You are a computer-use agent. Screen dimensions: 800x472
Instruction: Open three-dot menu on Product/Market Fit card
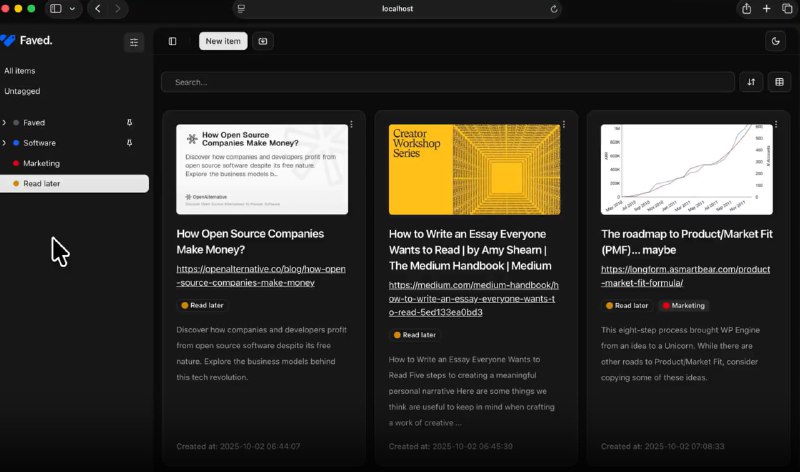[777, 125]
